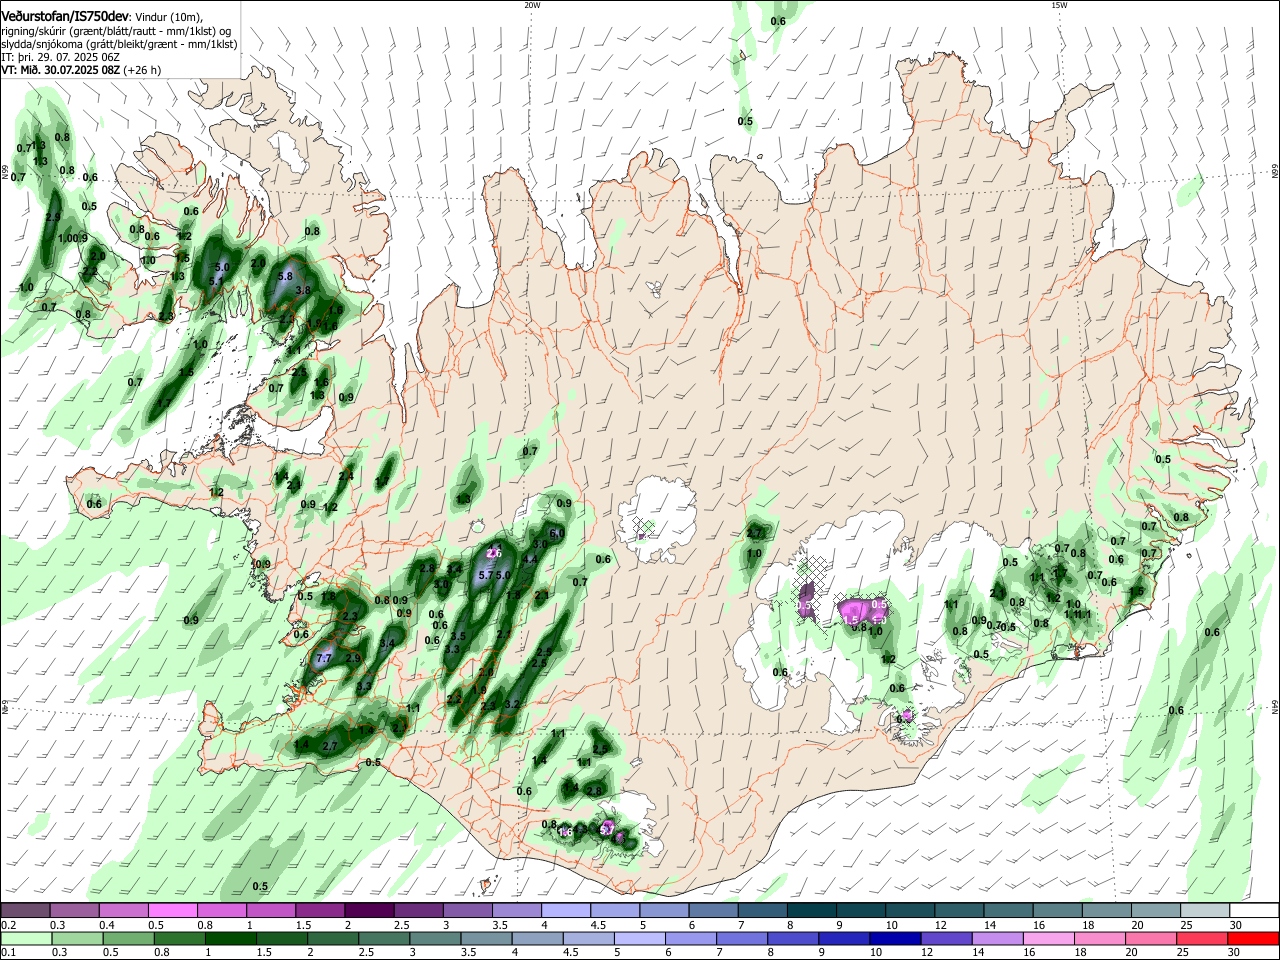The image size is (1280, 960).
Task: Pick the dark teal snow swatch labeled 9
Action: click(x=811, y=910)
